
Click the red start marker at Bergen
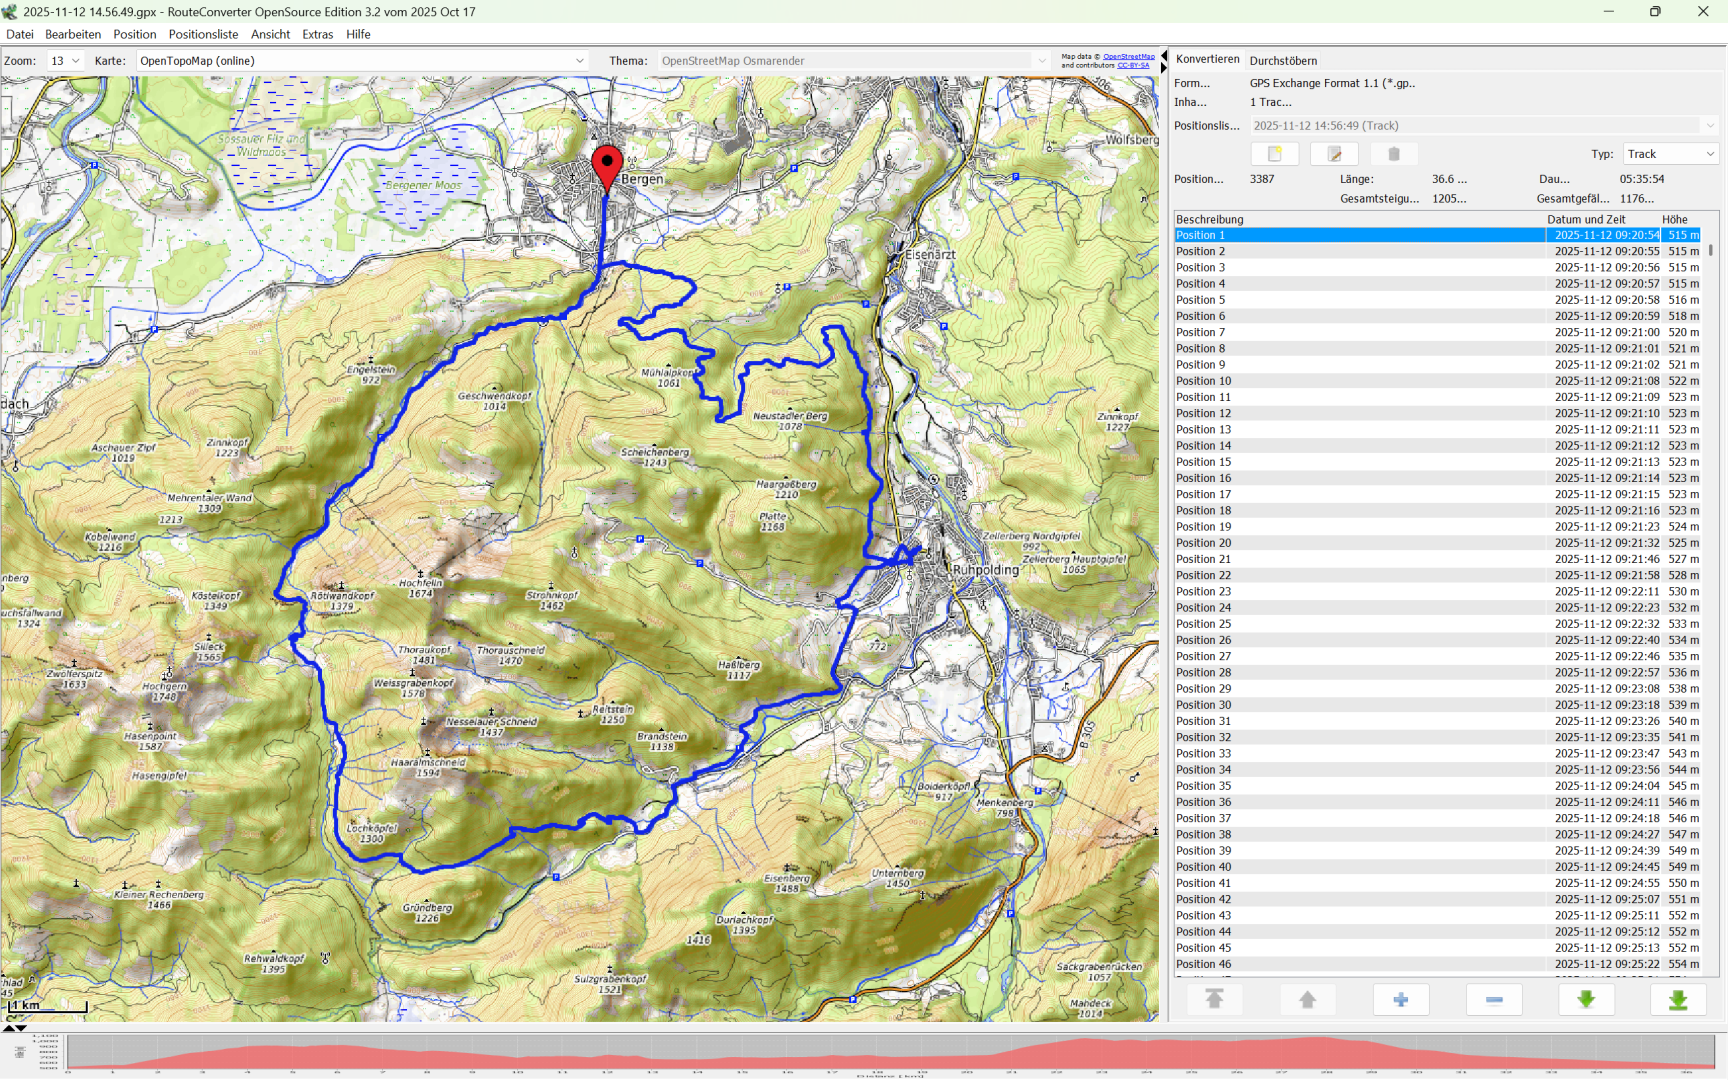point(607,164)
